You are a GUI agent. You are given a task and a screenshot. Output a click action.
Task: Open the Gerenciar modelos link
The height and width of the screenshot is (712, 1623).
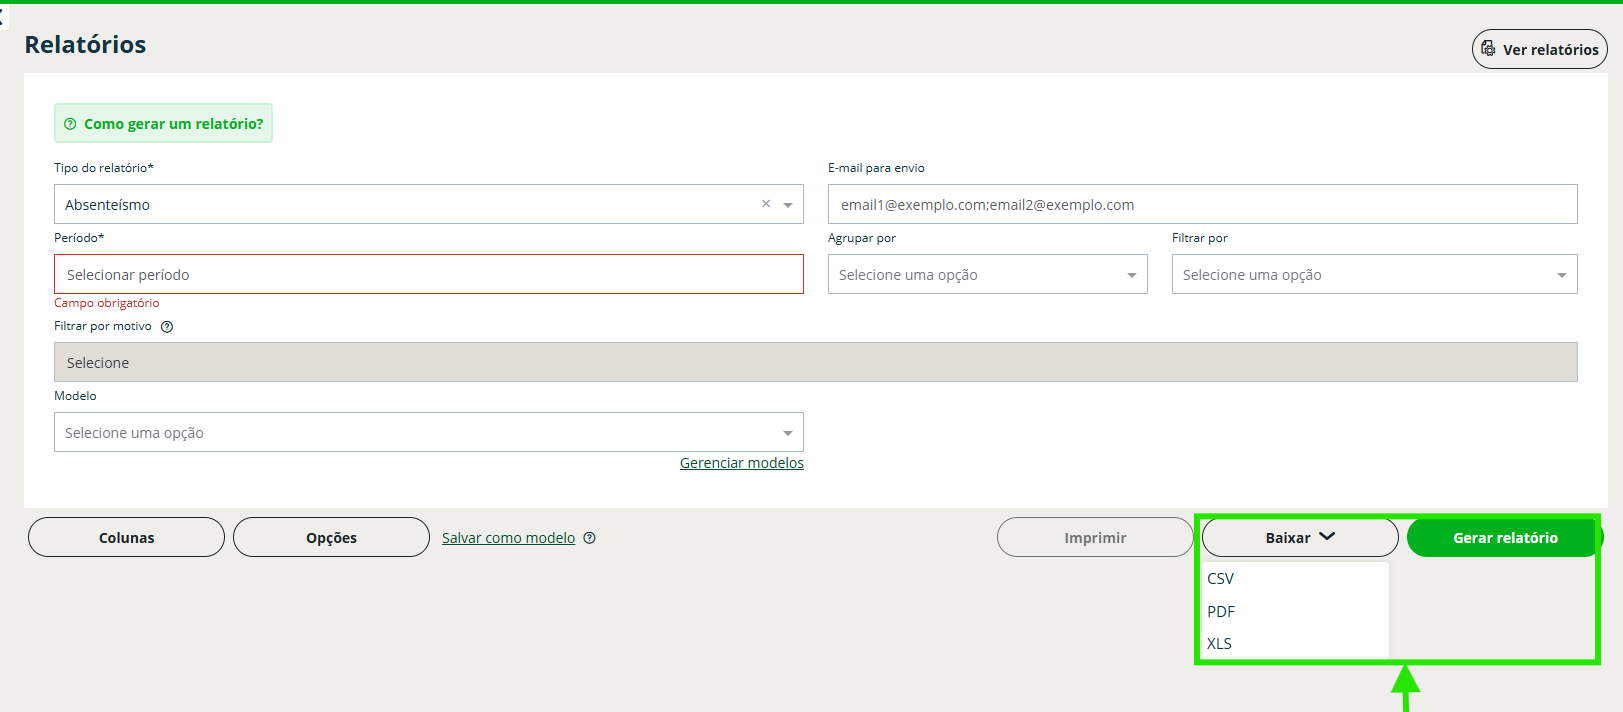(742, 463)
